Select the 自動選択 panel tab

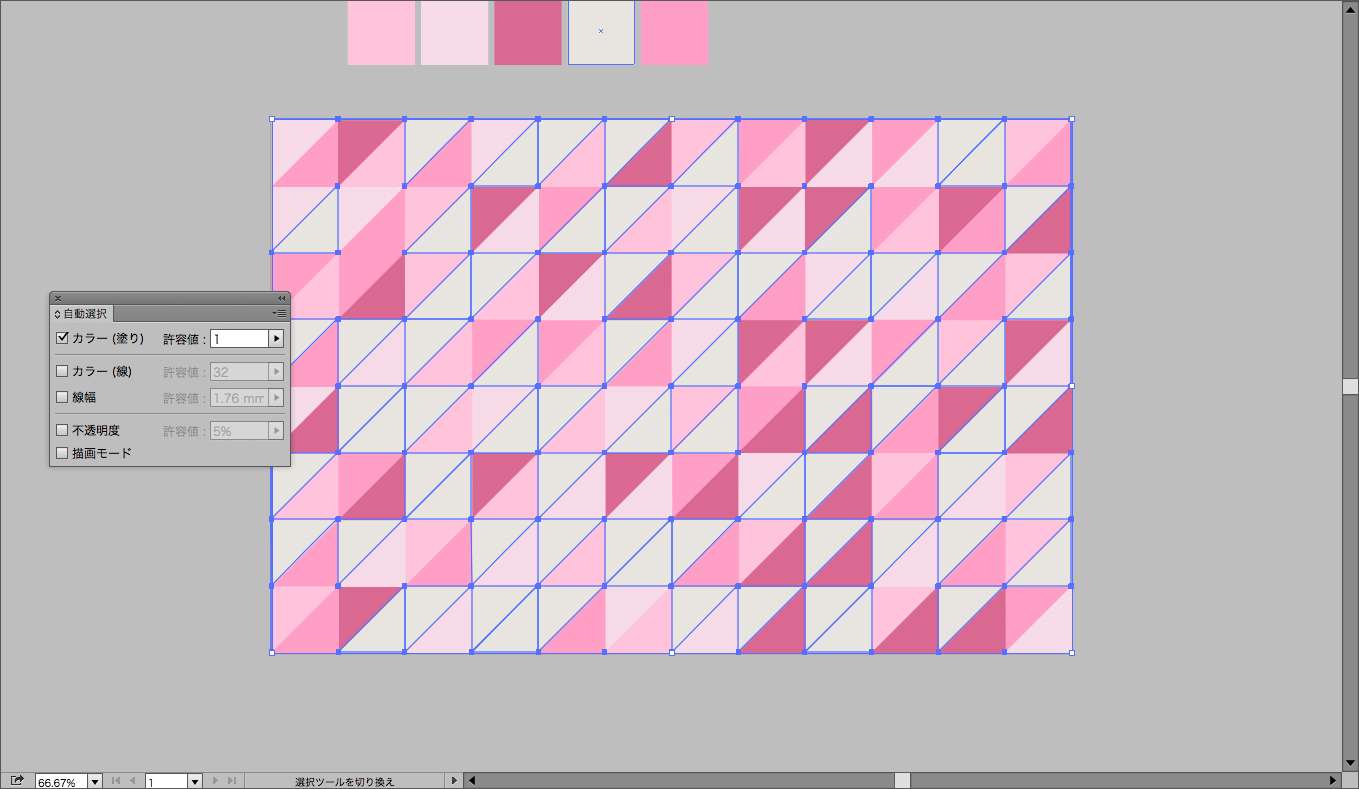[x=84, y=314]
